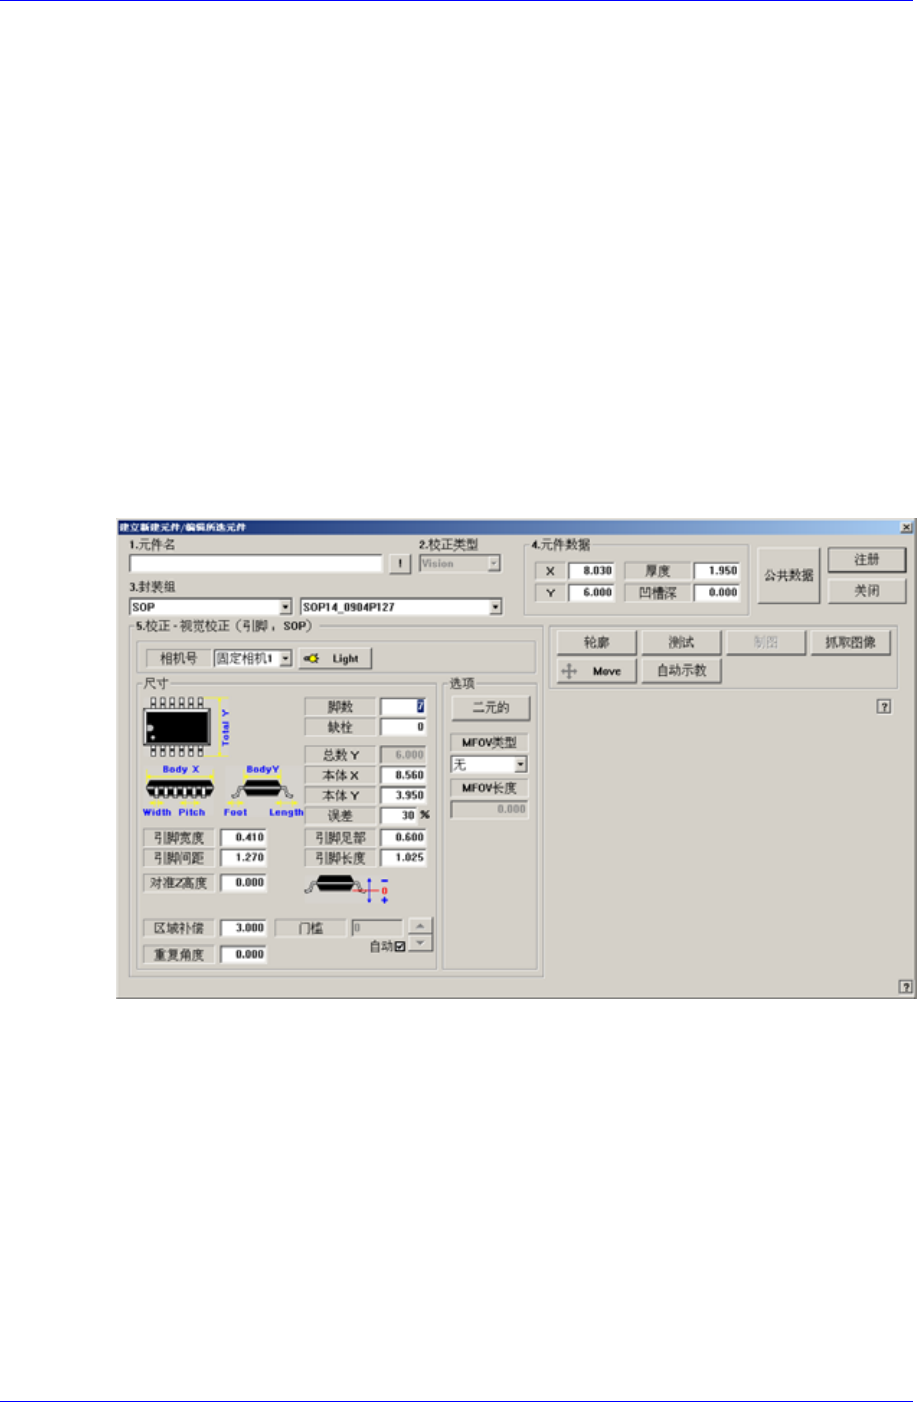Click the Light button with bulb icon
The image size is (917, 1402).
click(335, 658)
